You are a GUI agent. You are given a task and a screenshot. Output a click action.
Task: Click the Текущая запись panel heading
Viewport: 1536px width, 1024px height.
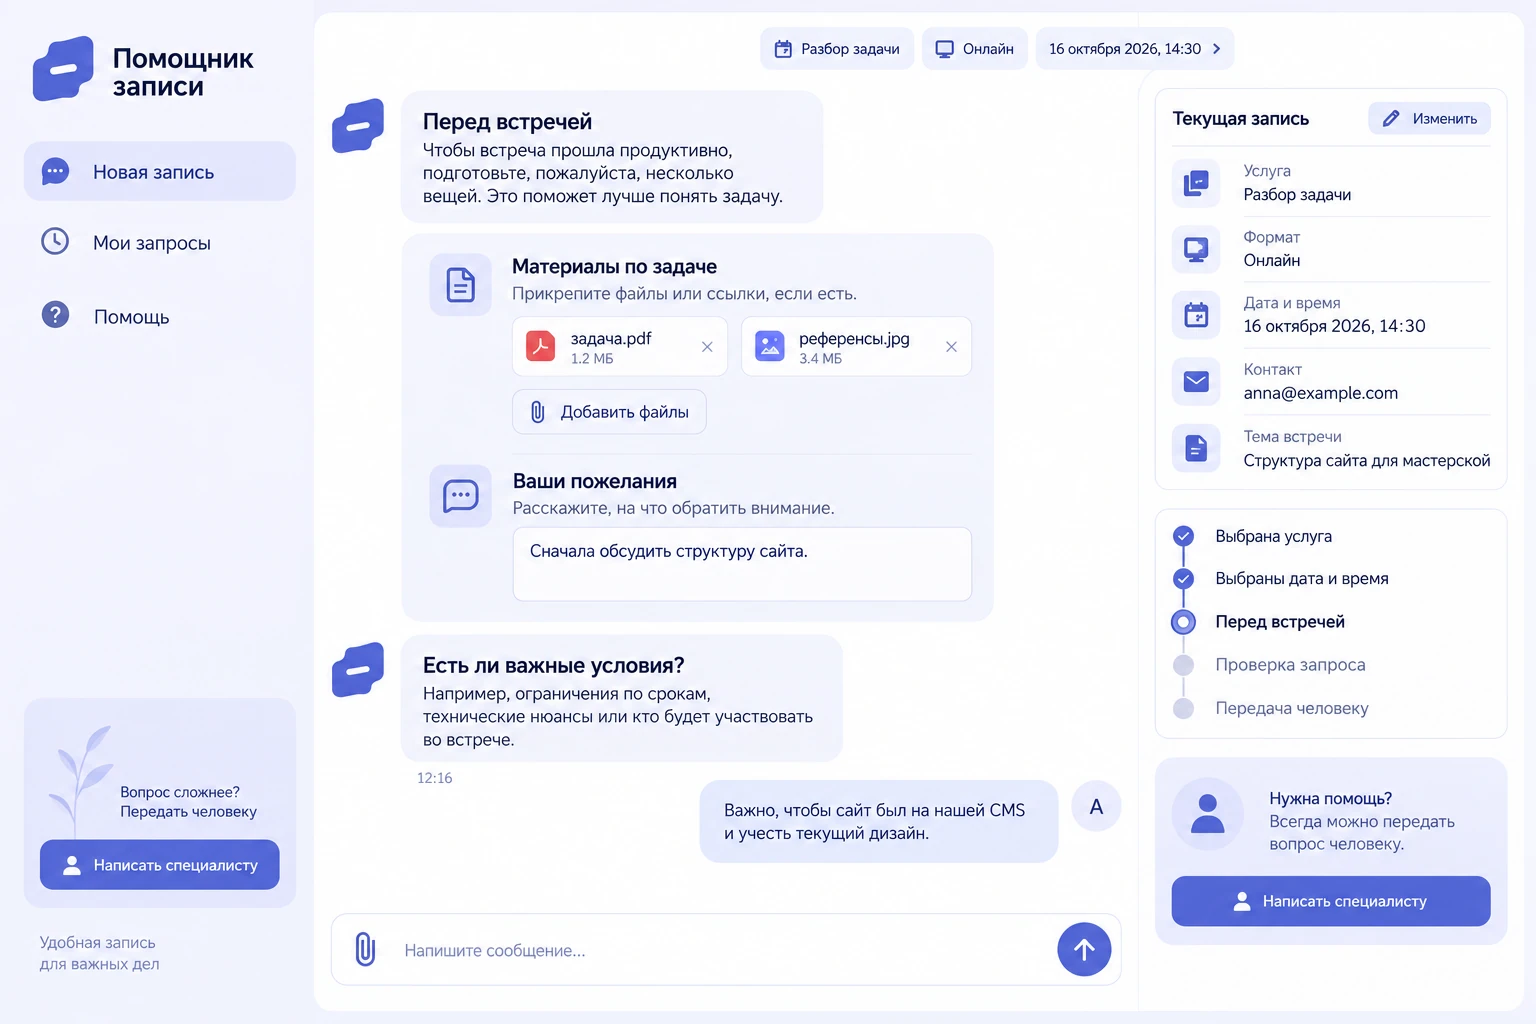1241,119
